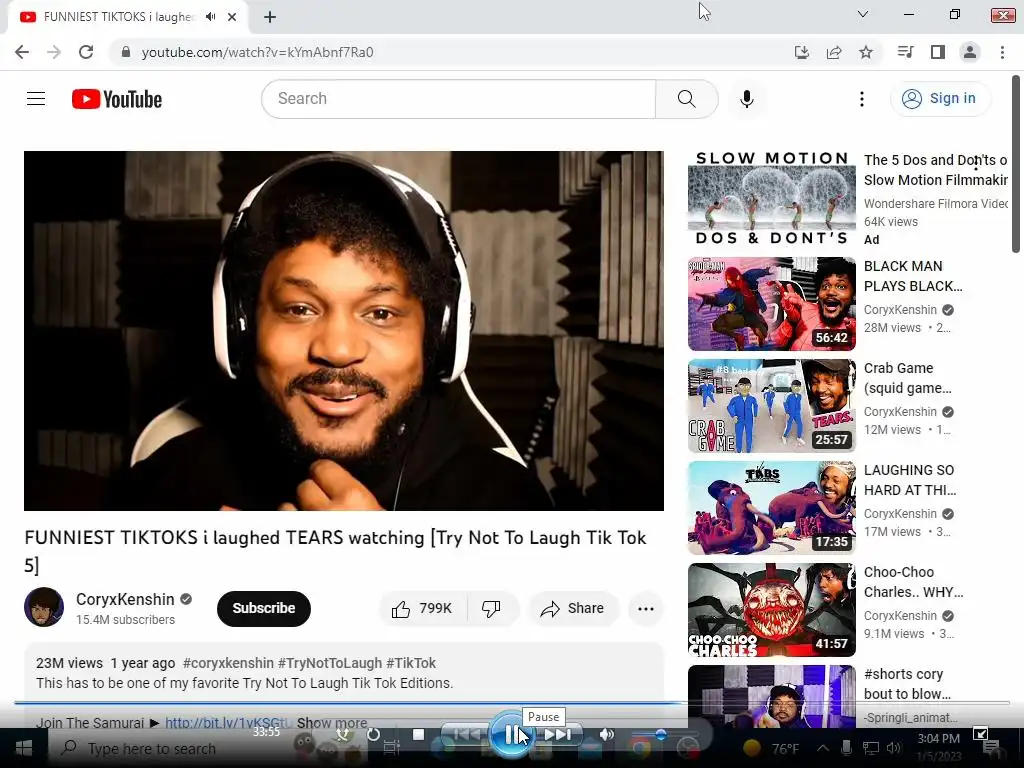Open the taskbar clock showing 3:04 PM

point(939,747)
